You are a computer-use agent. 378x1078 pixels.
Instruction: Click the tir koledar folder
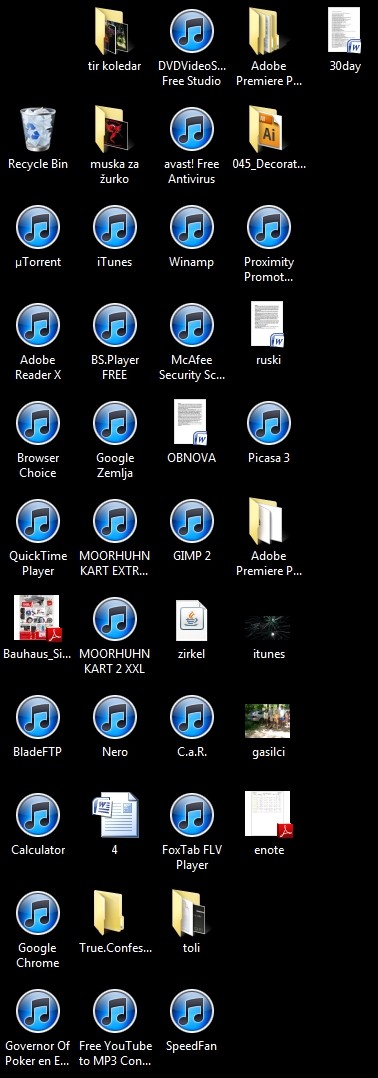pyautogui.click(x=115, y=31)
